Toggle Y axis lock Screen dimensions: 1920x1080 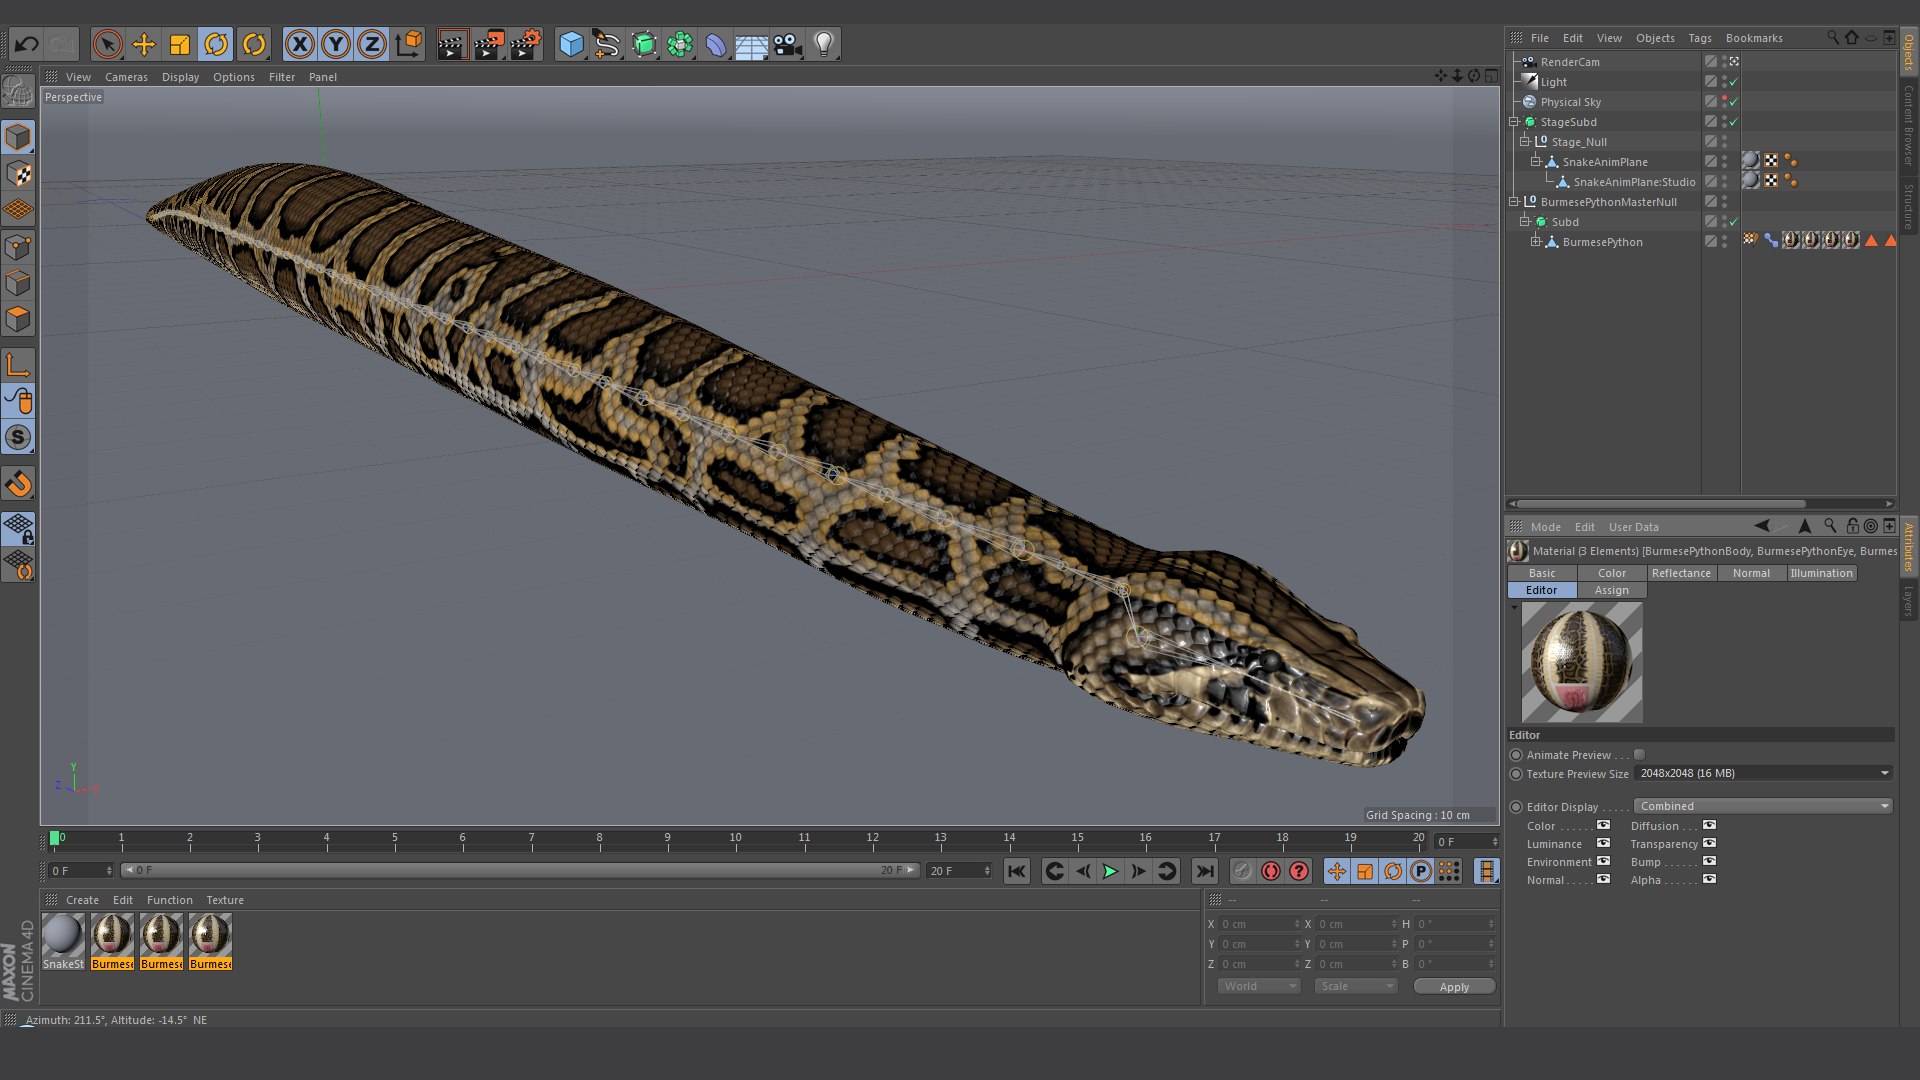(x=336, y=44)
